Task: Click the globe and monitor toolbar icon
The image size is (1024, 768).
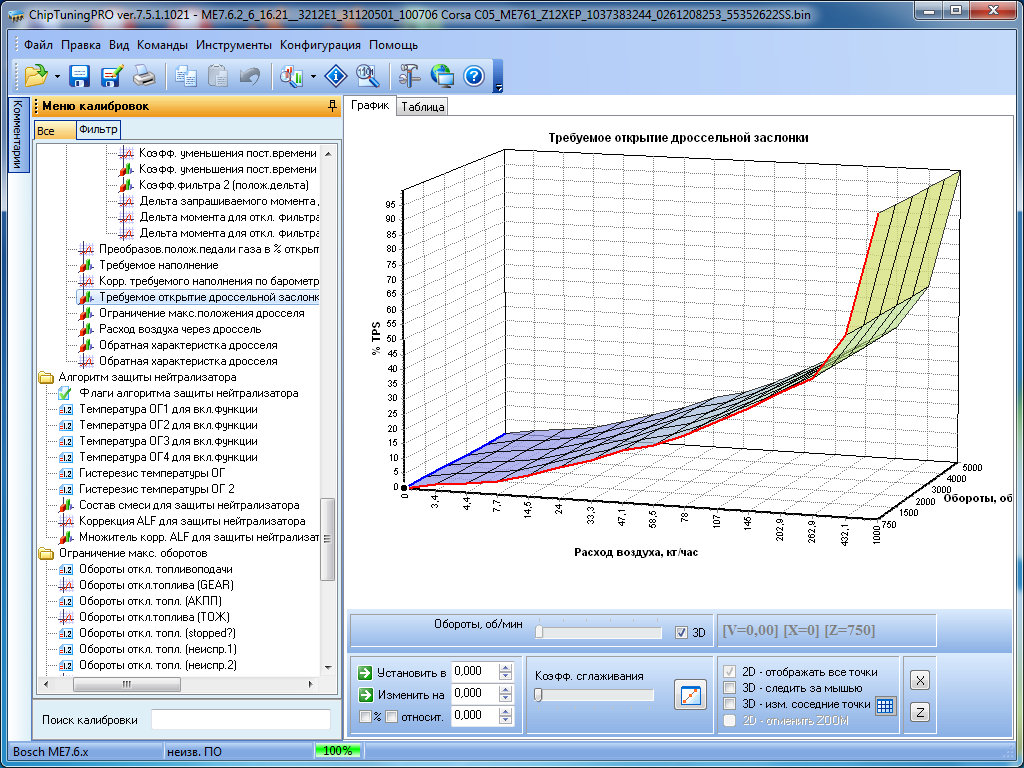Action: [x=442, y=76]
